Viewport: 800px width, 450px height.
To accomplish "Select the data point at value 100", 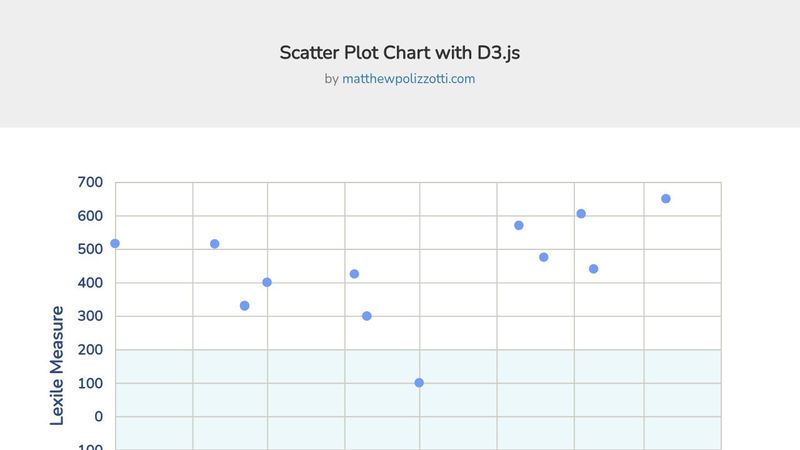I will pyautogui.click(x=419, y=383).
